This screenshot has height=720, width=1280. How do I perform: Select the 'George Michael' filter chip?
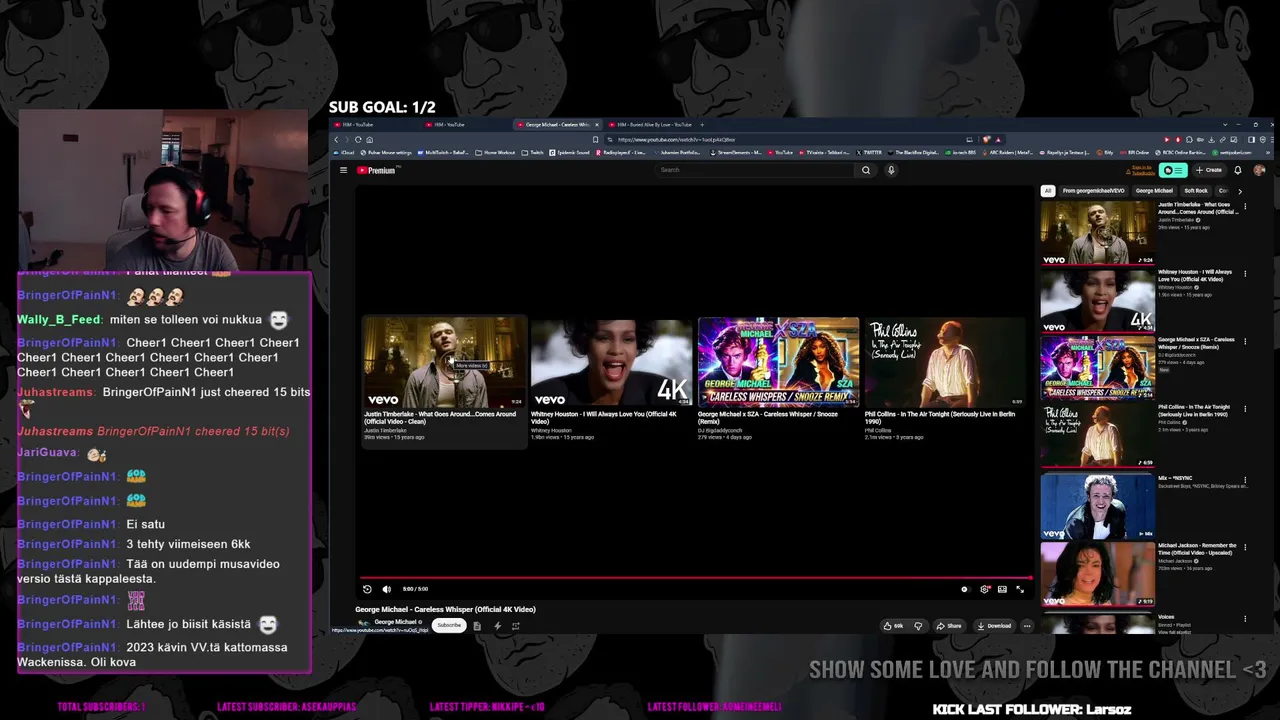click(x=1154, y=191)
